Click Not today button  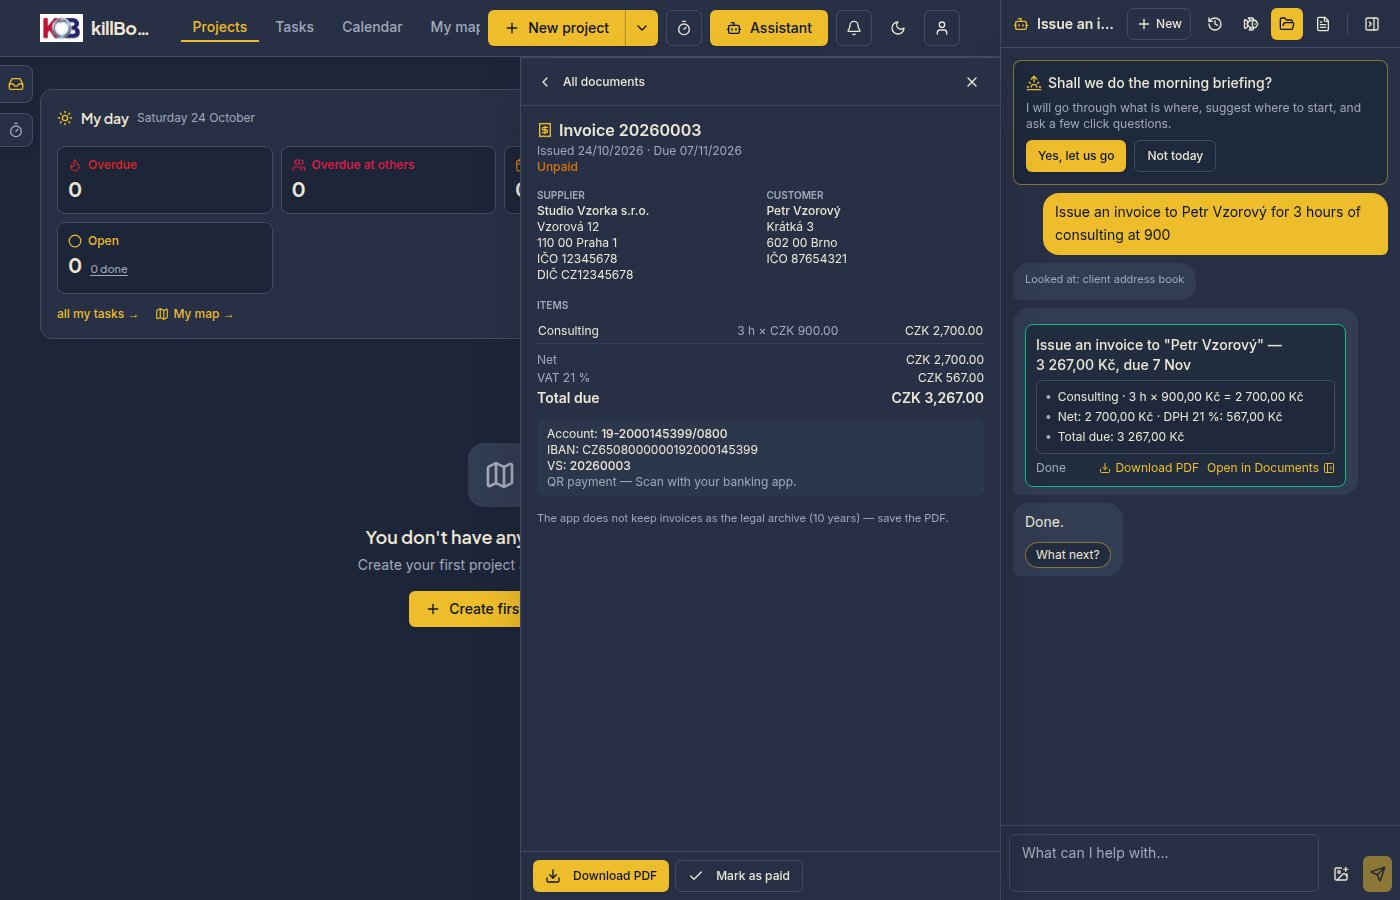click(x=1175, y=156)
